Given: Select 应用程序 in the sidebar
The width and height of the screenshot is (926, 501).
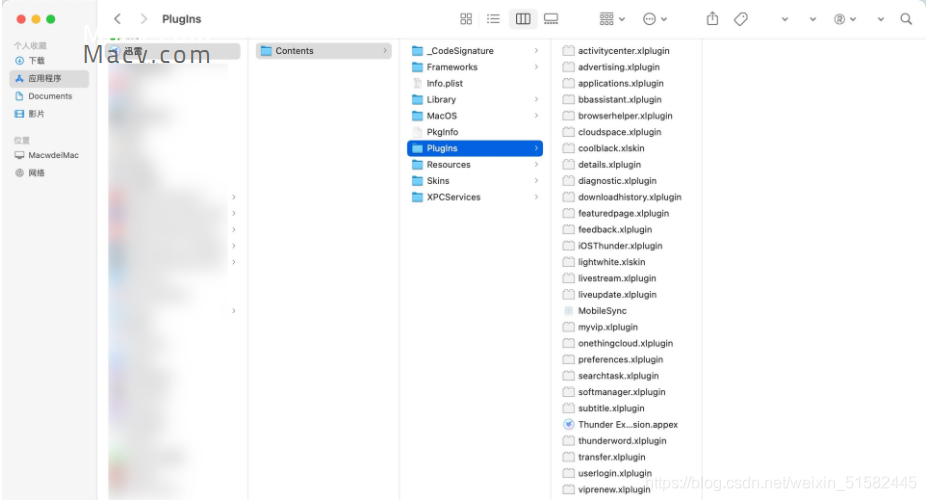Looking at the screenshot, I should tap(49, 78).
